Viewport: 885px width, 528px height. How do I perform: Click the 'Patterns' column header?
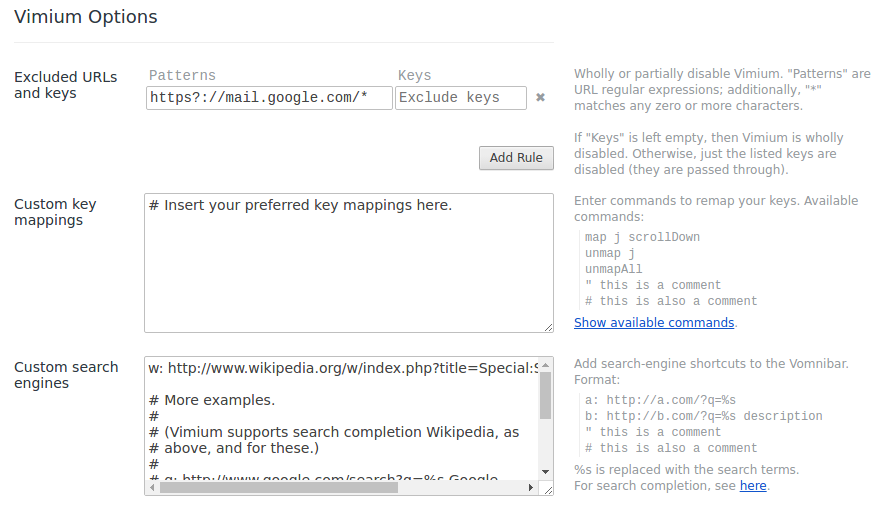182,75
